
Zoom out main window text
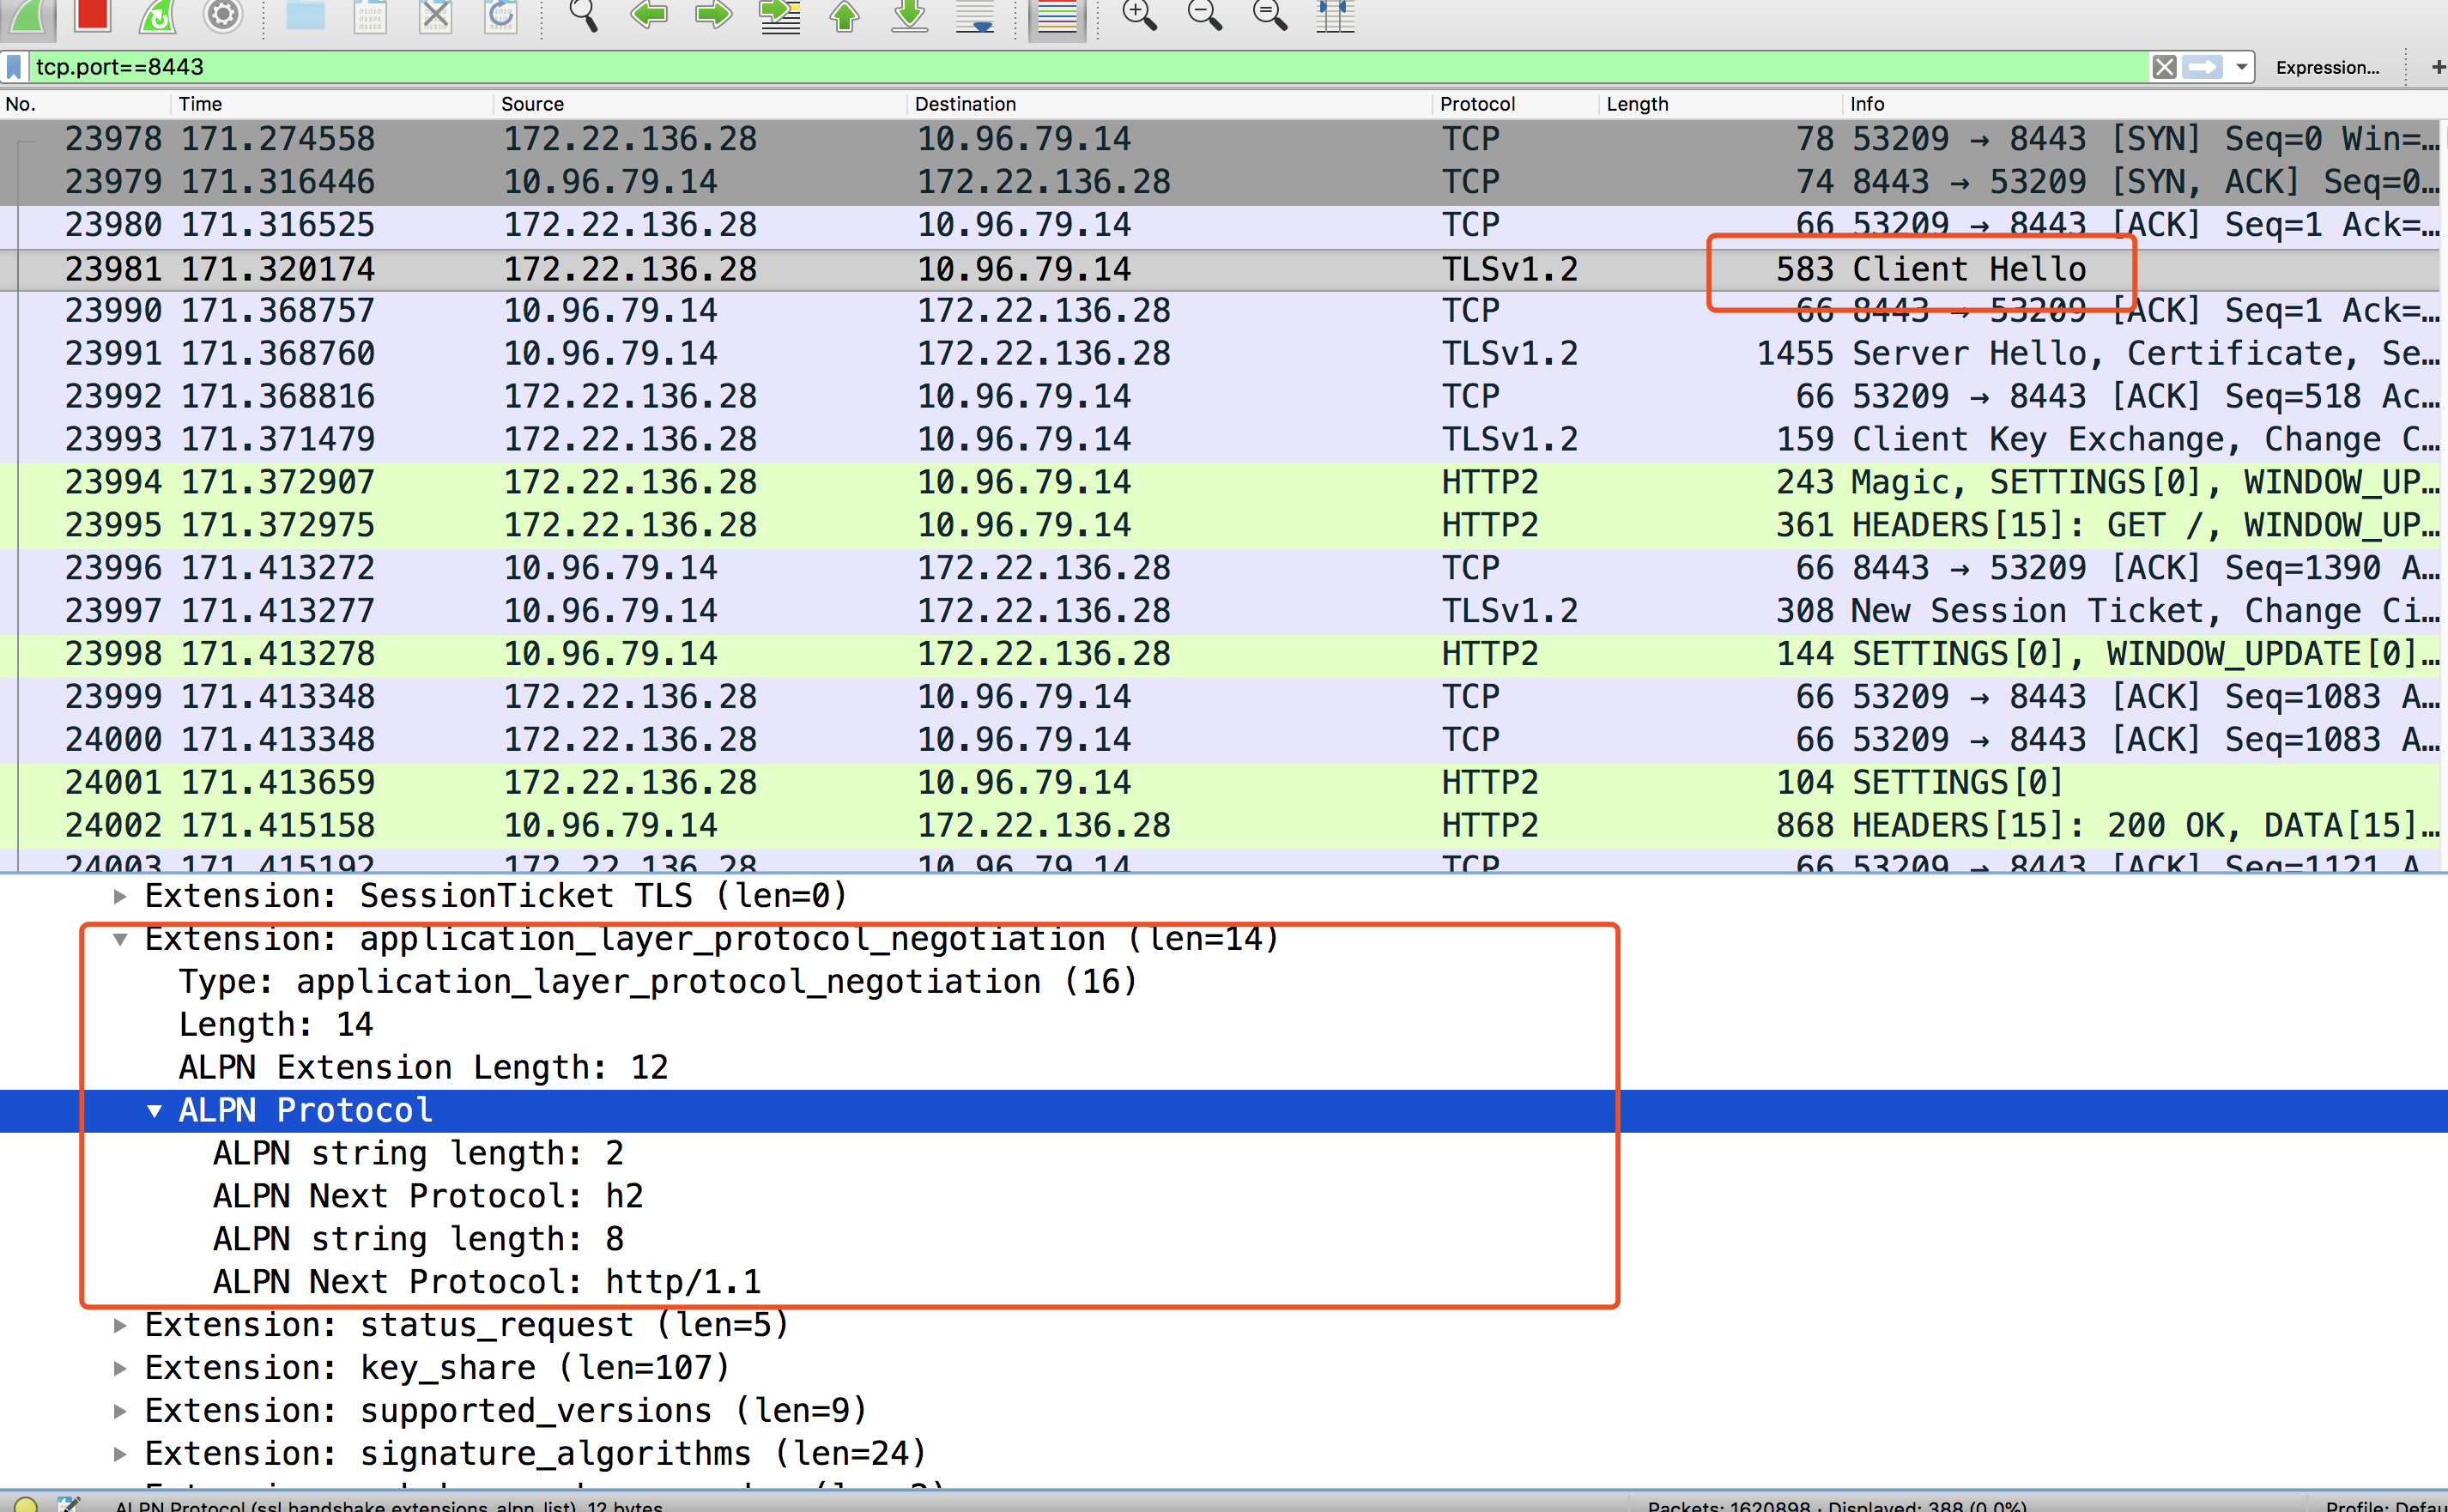(x=1205, y=15)
